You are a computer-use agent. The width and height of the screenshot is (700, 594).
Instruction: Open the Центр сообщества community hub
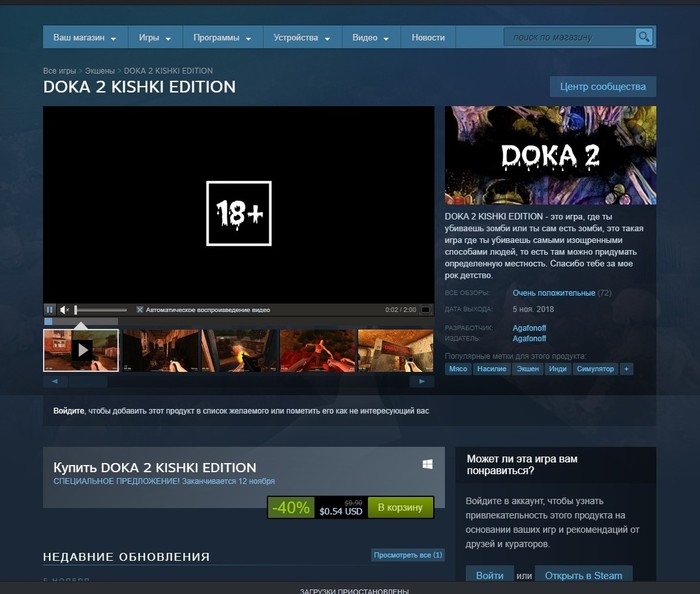[x=603, y=87]
